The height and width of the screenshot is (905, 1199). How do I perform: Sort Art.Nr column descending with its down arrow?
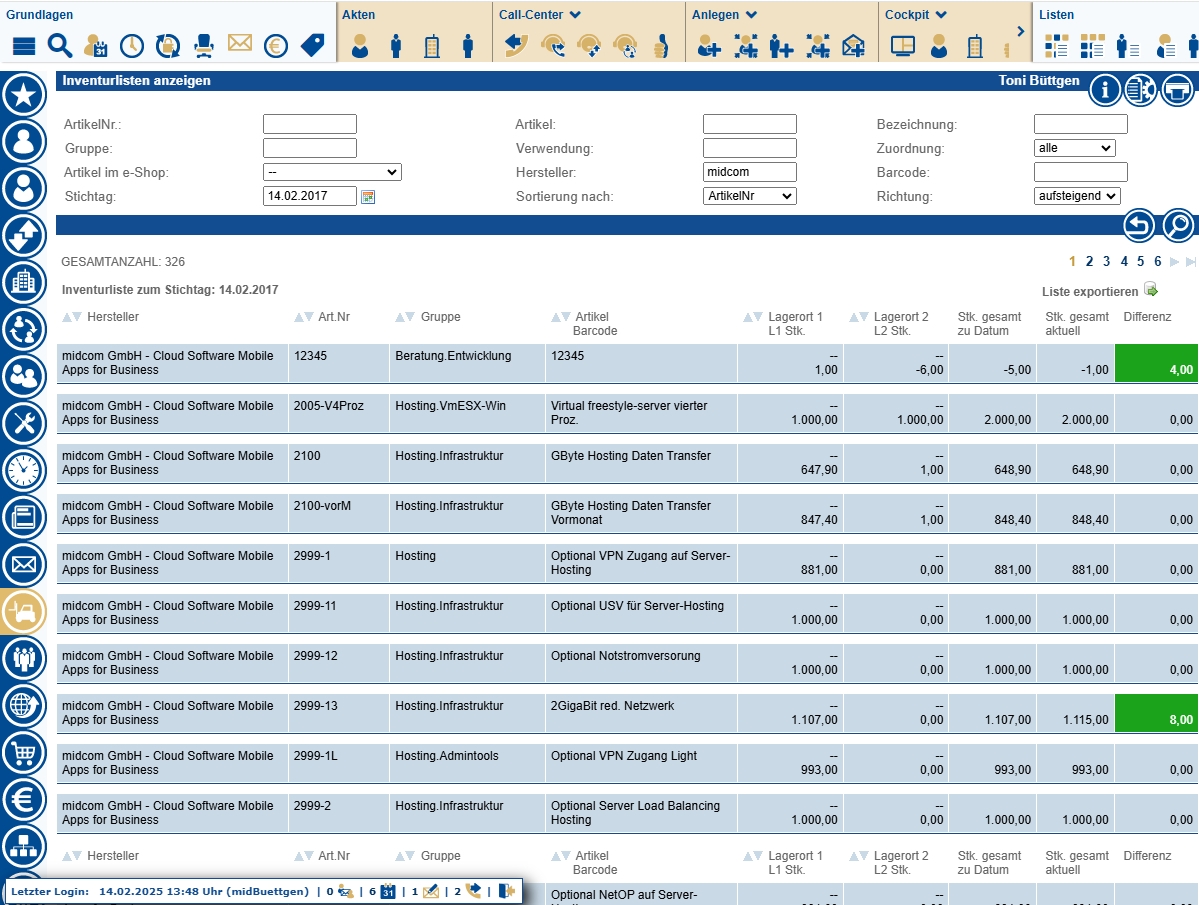[308, 316]
